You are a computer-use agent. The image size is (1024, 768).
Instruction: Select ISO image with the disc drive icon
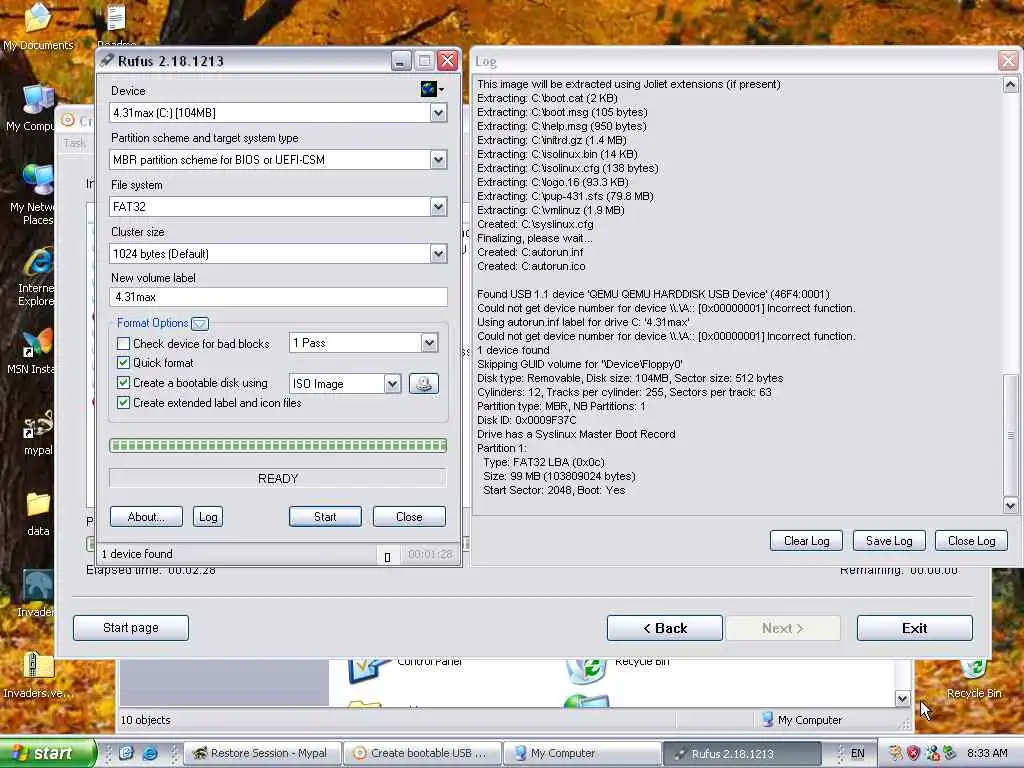tap(424, 383)
